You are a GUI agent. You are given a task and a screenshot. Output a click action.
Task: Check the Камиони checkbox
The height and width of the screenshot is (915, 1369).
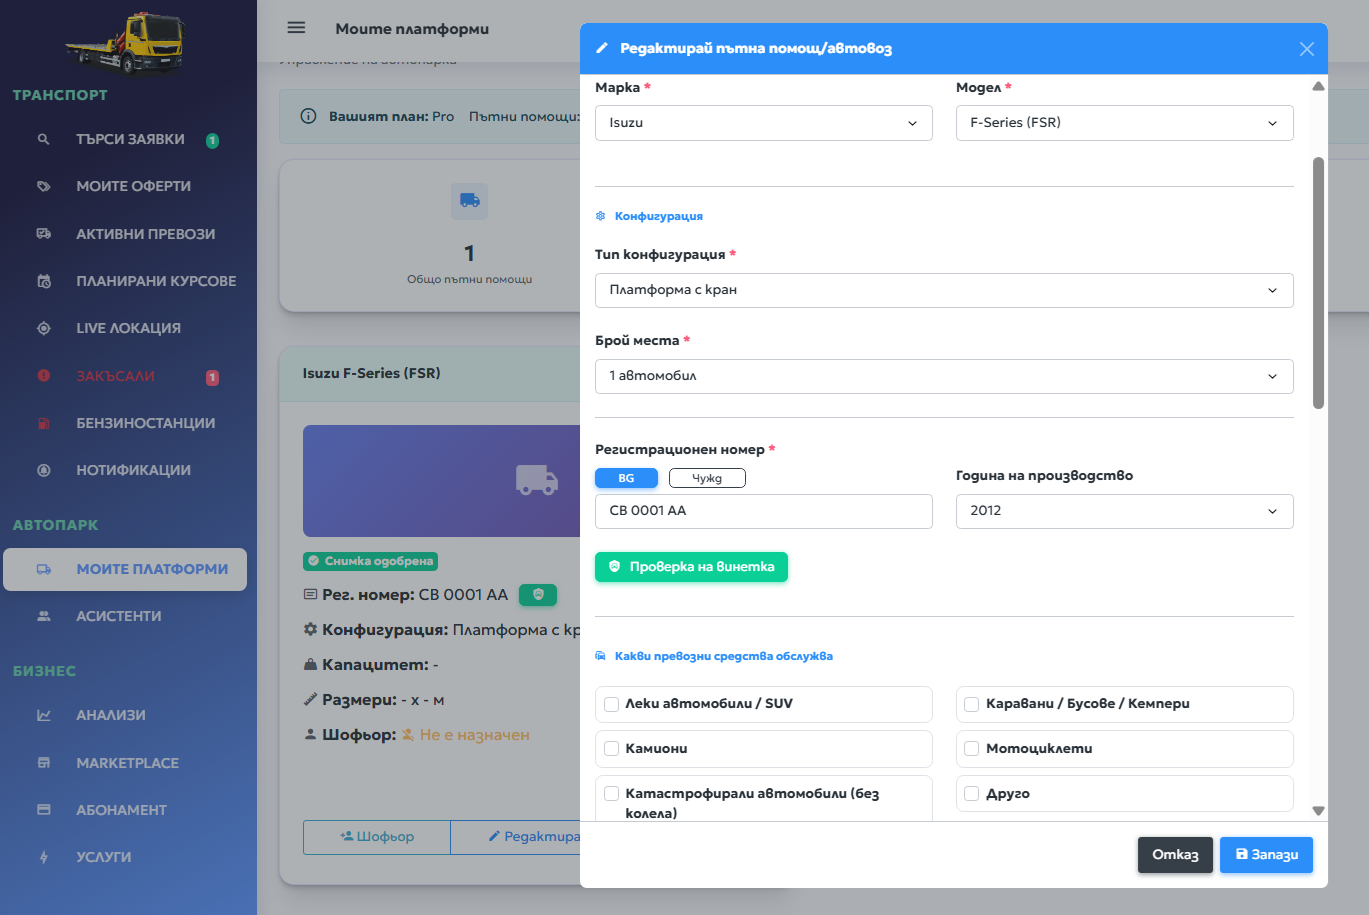pos(612,749)
